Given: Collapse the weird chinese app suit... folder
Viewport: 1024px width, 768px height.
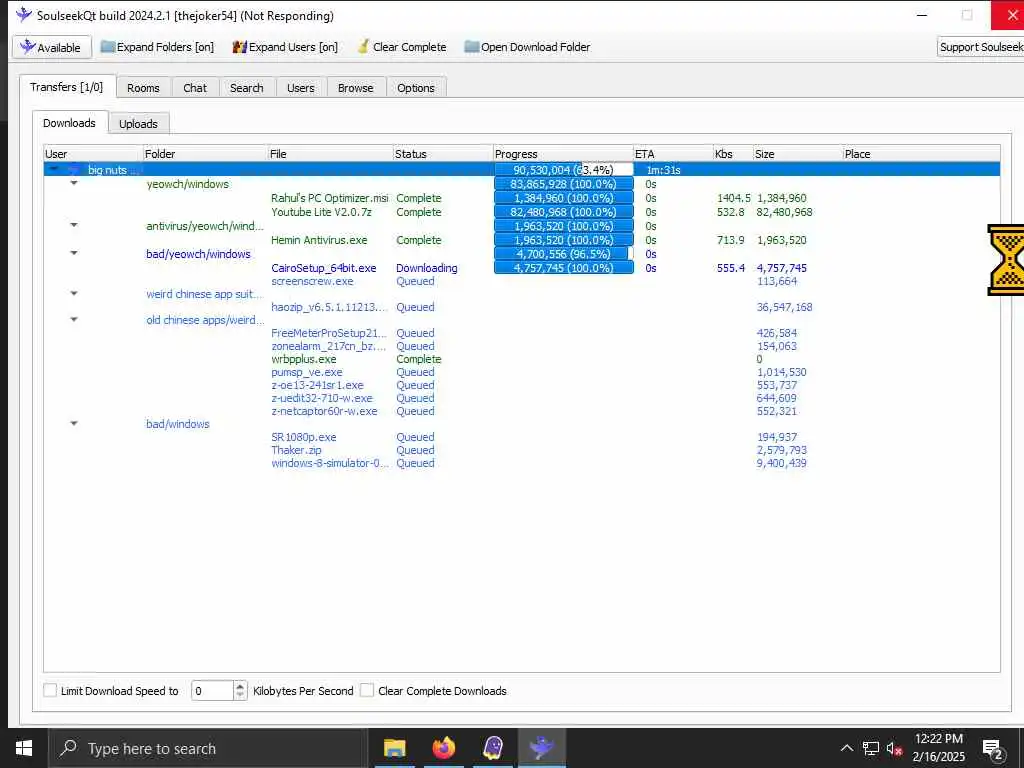Looking at the screenshot, I should (74, 294).
